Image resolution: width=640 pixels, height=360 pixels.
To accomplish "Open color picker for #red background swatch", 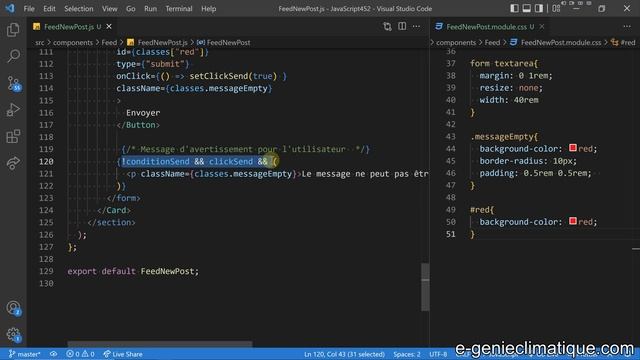I will 573,221.
